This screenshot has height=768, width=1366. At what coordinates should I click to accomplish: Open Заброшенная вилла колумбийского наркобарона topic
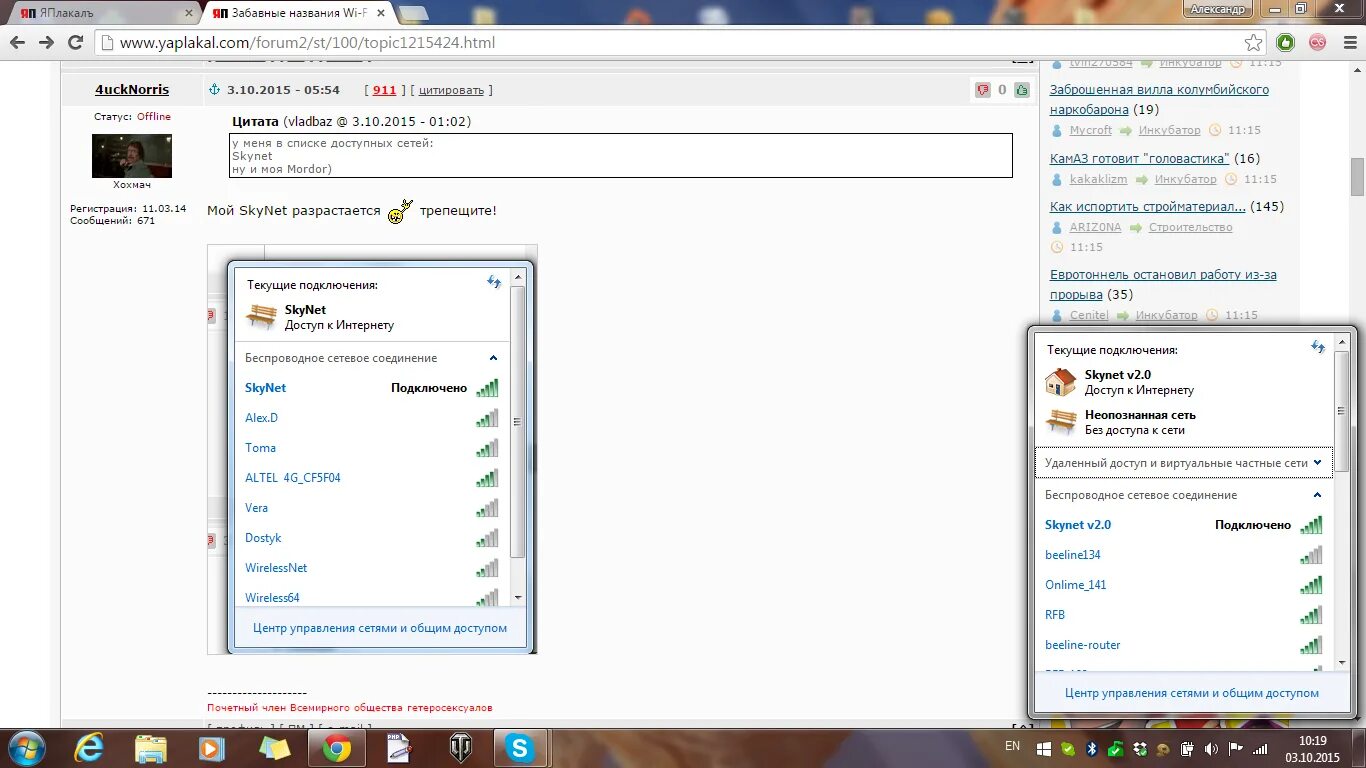pyautogui.click(x=1159, y=99)
